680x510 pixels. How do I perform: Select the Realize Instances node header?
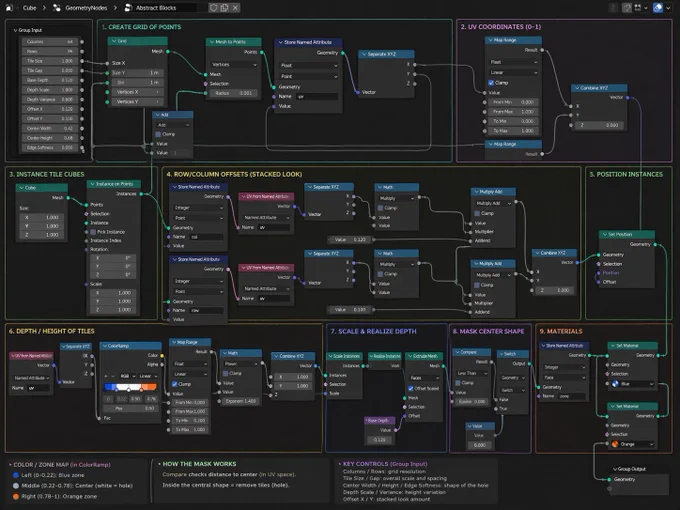coord(385,356)
